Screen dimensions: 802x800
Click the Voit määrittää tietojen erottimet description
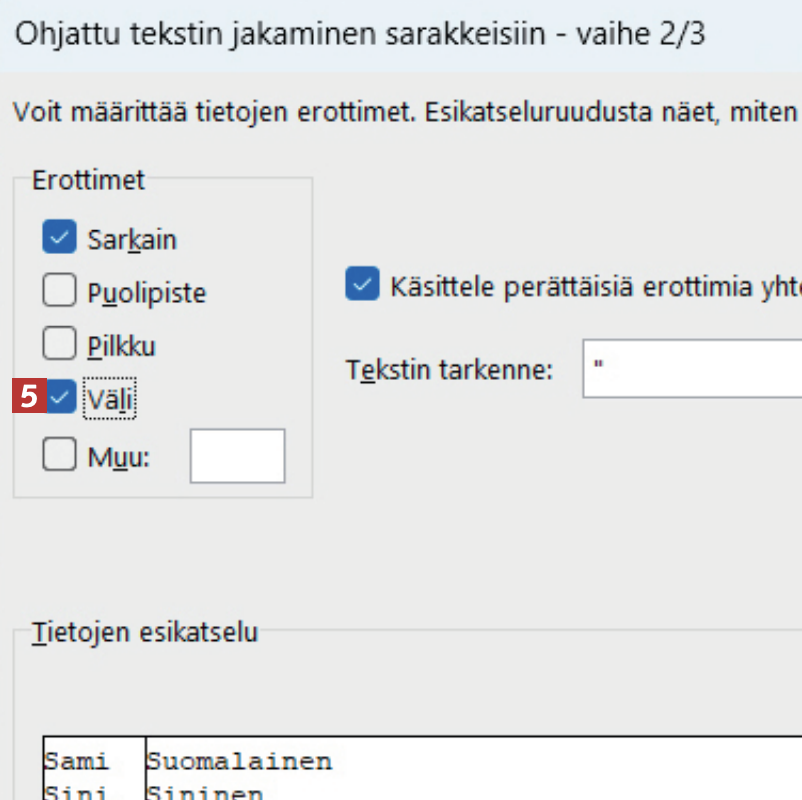tap(400, 110)
